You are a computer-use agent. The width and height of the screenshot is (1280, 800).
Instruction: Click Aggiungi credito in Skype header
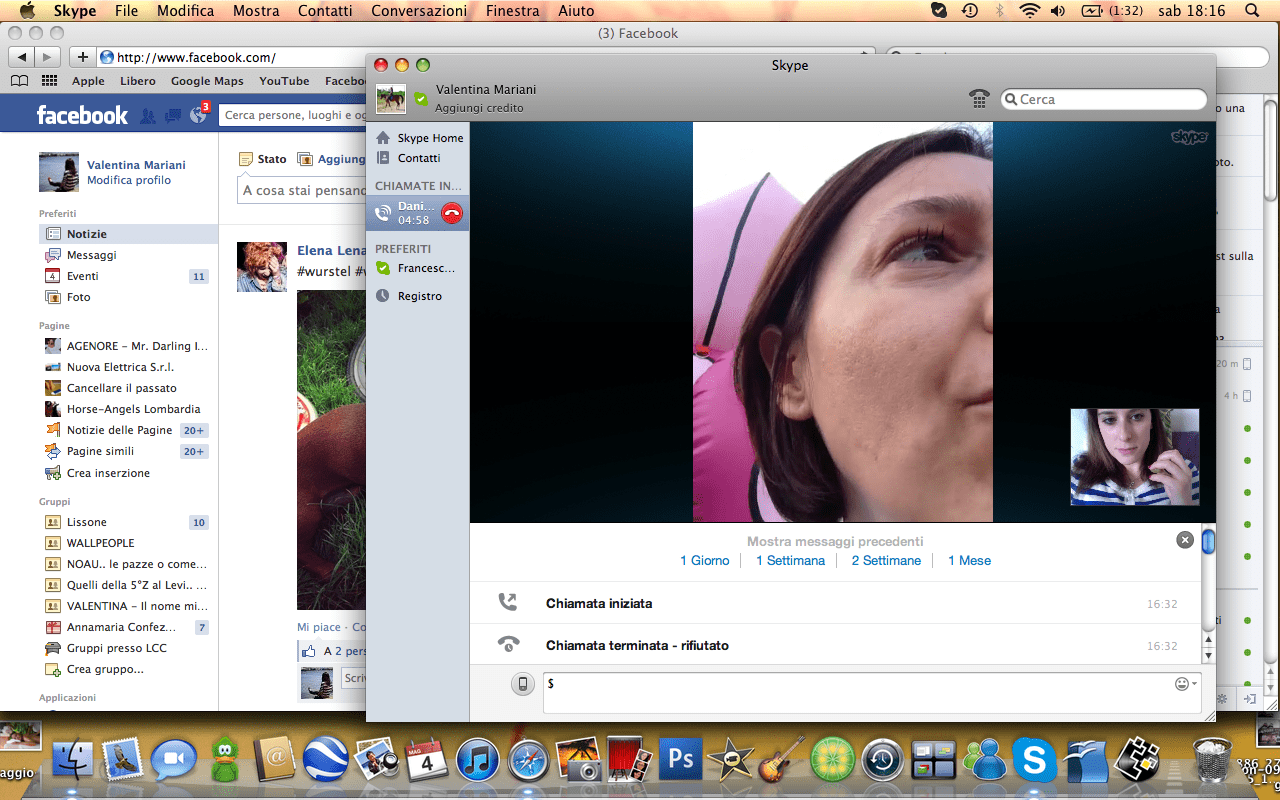coord(479,108)
